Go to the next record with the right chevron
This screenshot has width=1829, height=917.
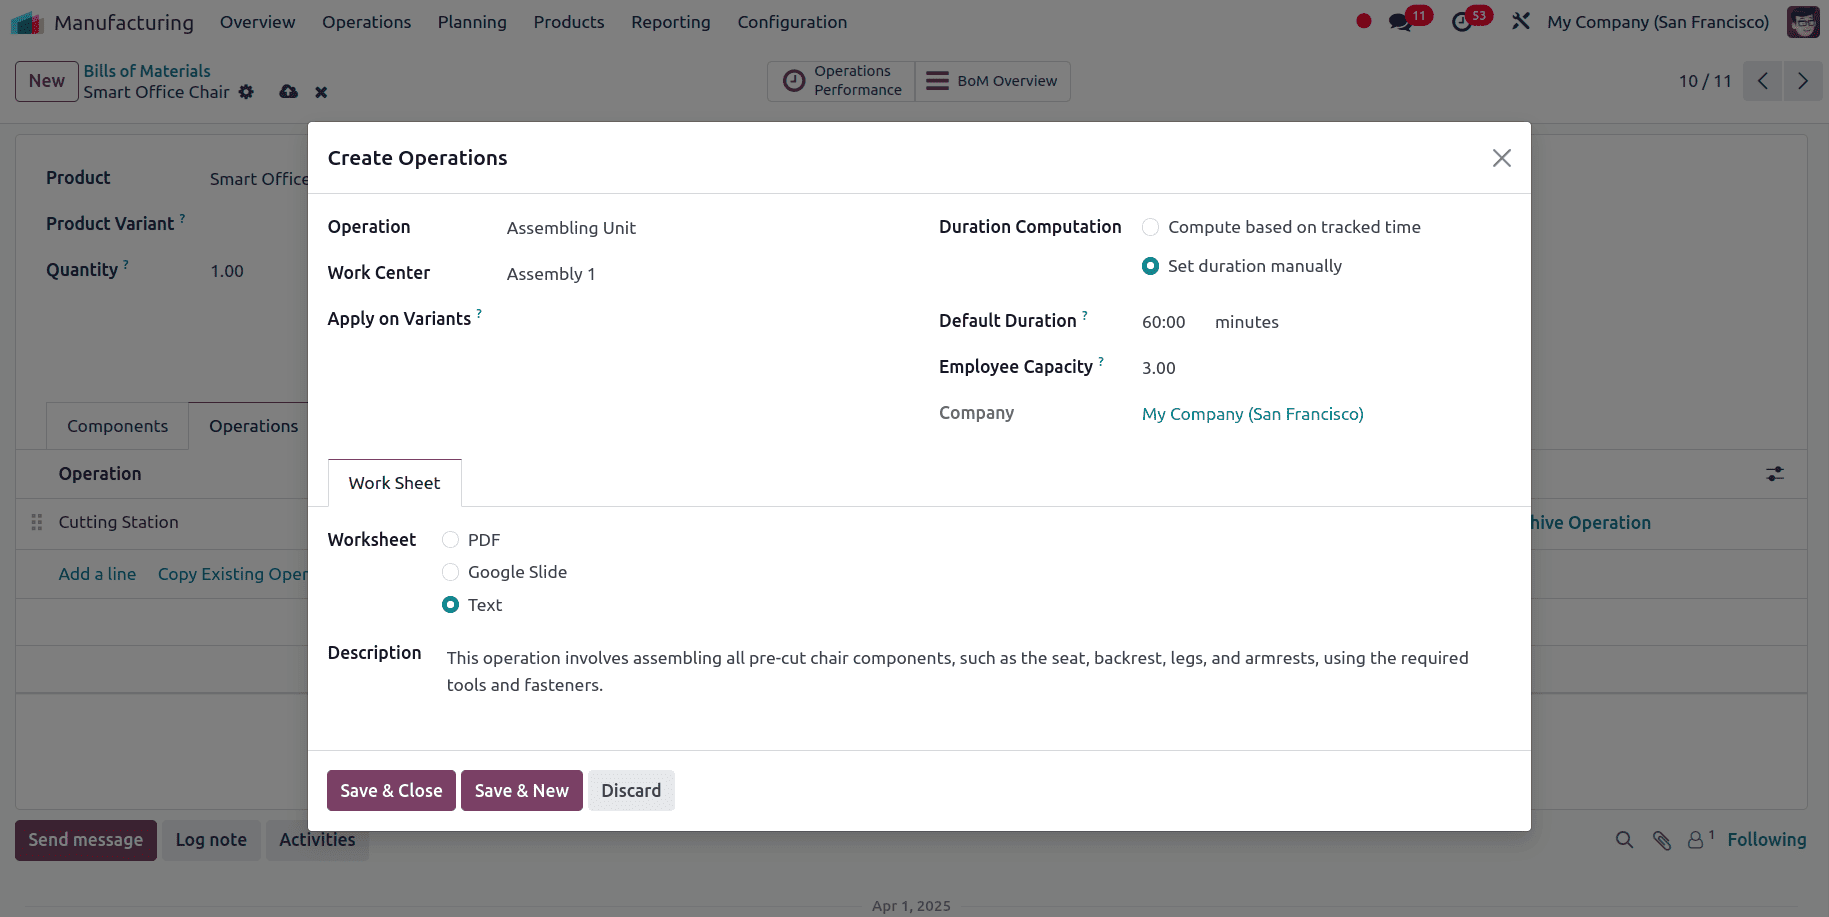click(1802, 81)
